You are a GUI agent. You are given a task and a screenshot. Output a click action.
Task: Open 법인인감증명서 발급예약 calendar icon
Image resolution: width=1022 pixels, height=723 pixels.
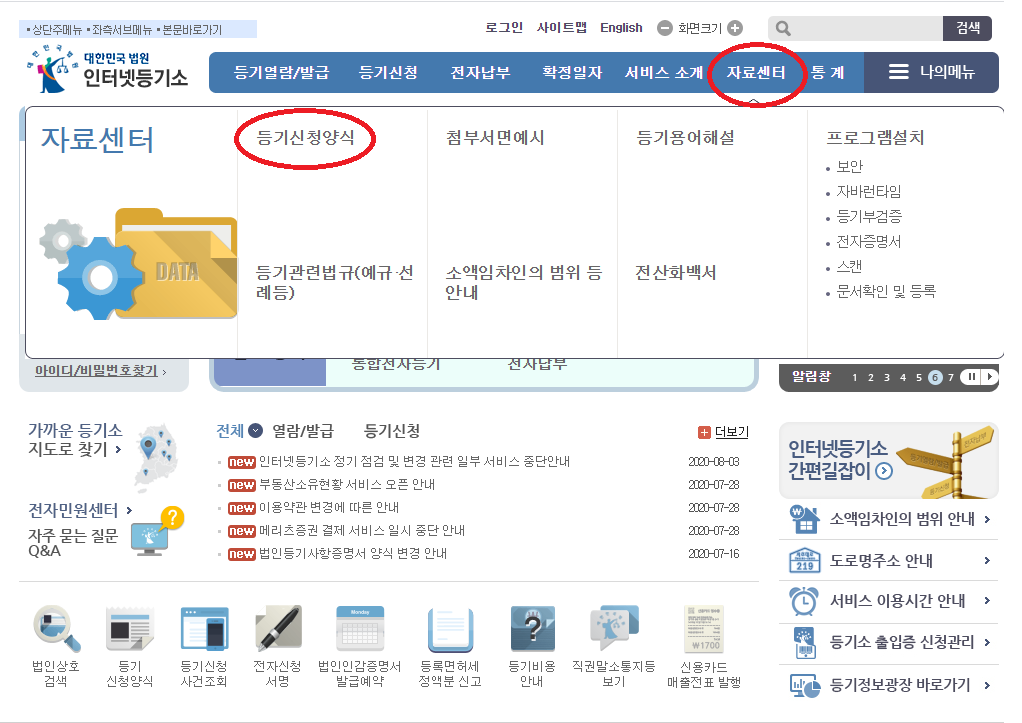tap(360, 629)
